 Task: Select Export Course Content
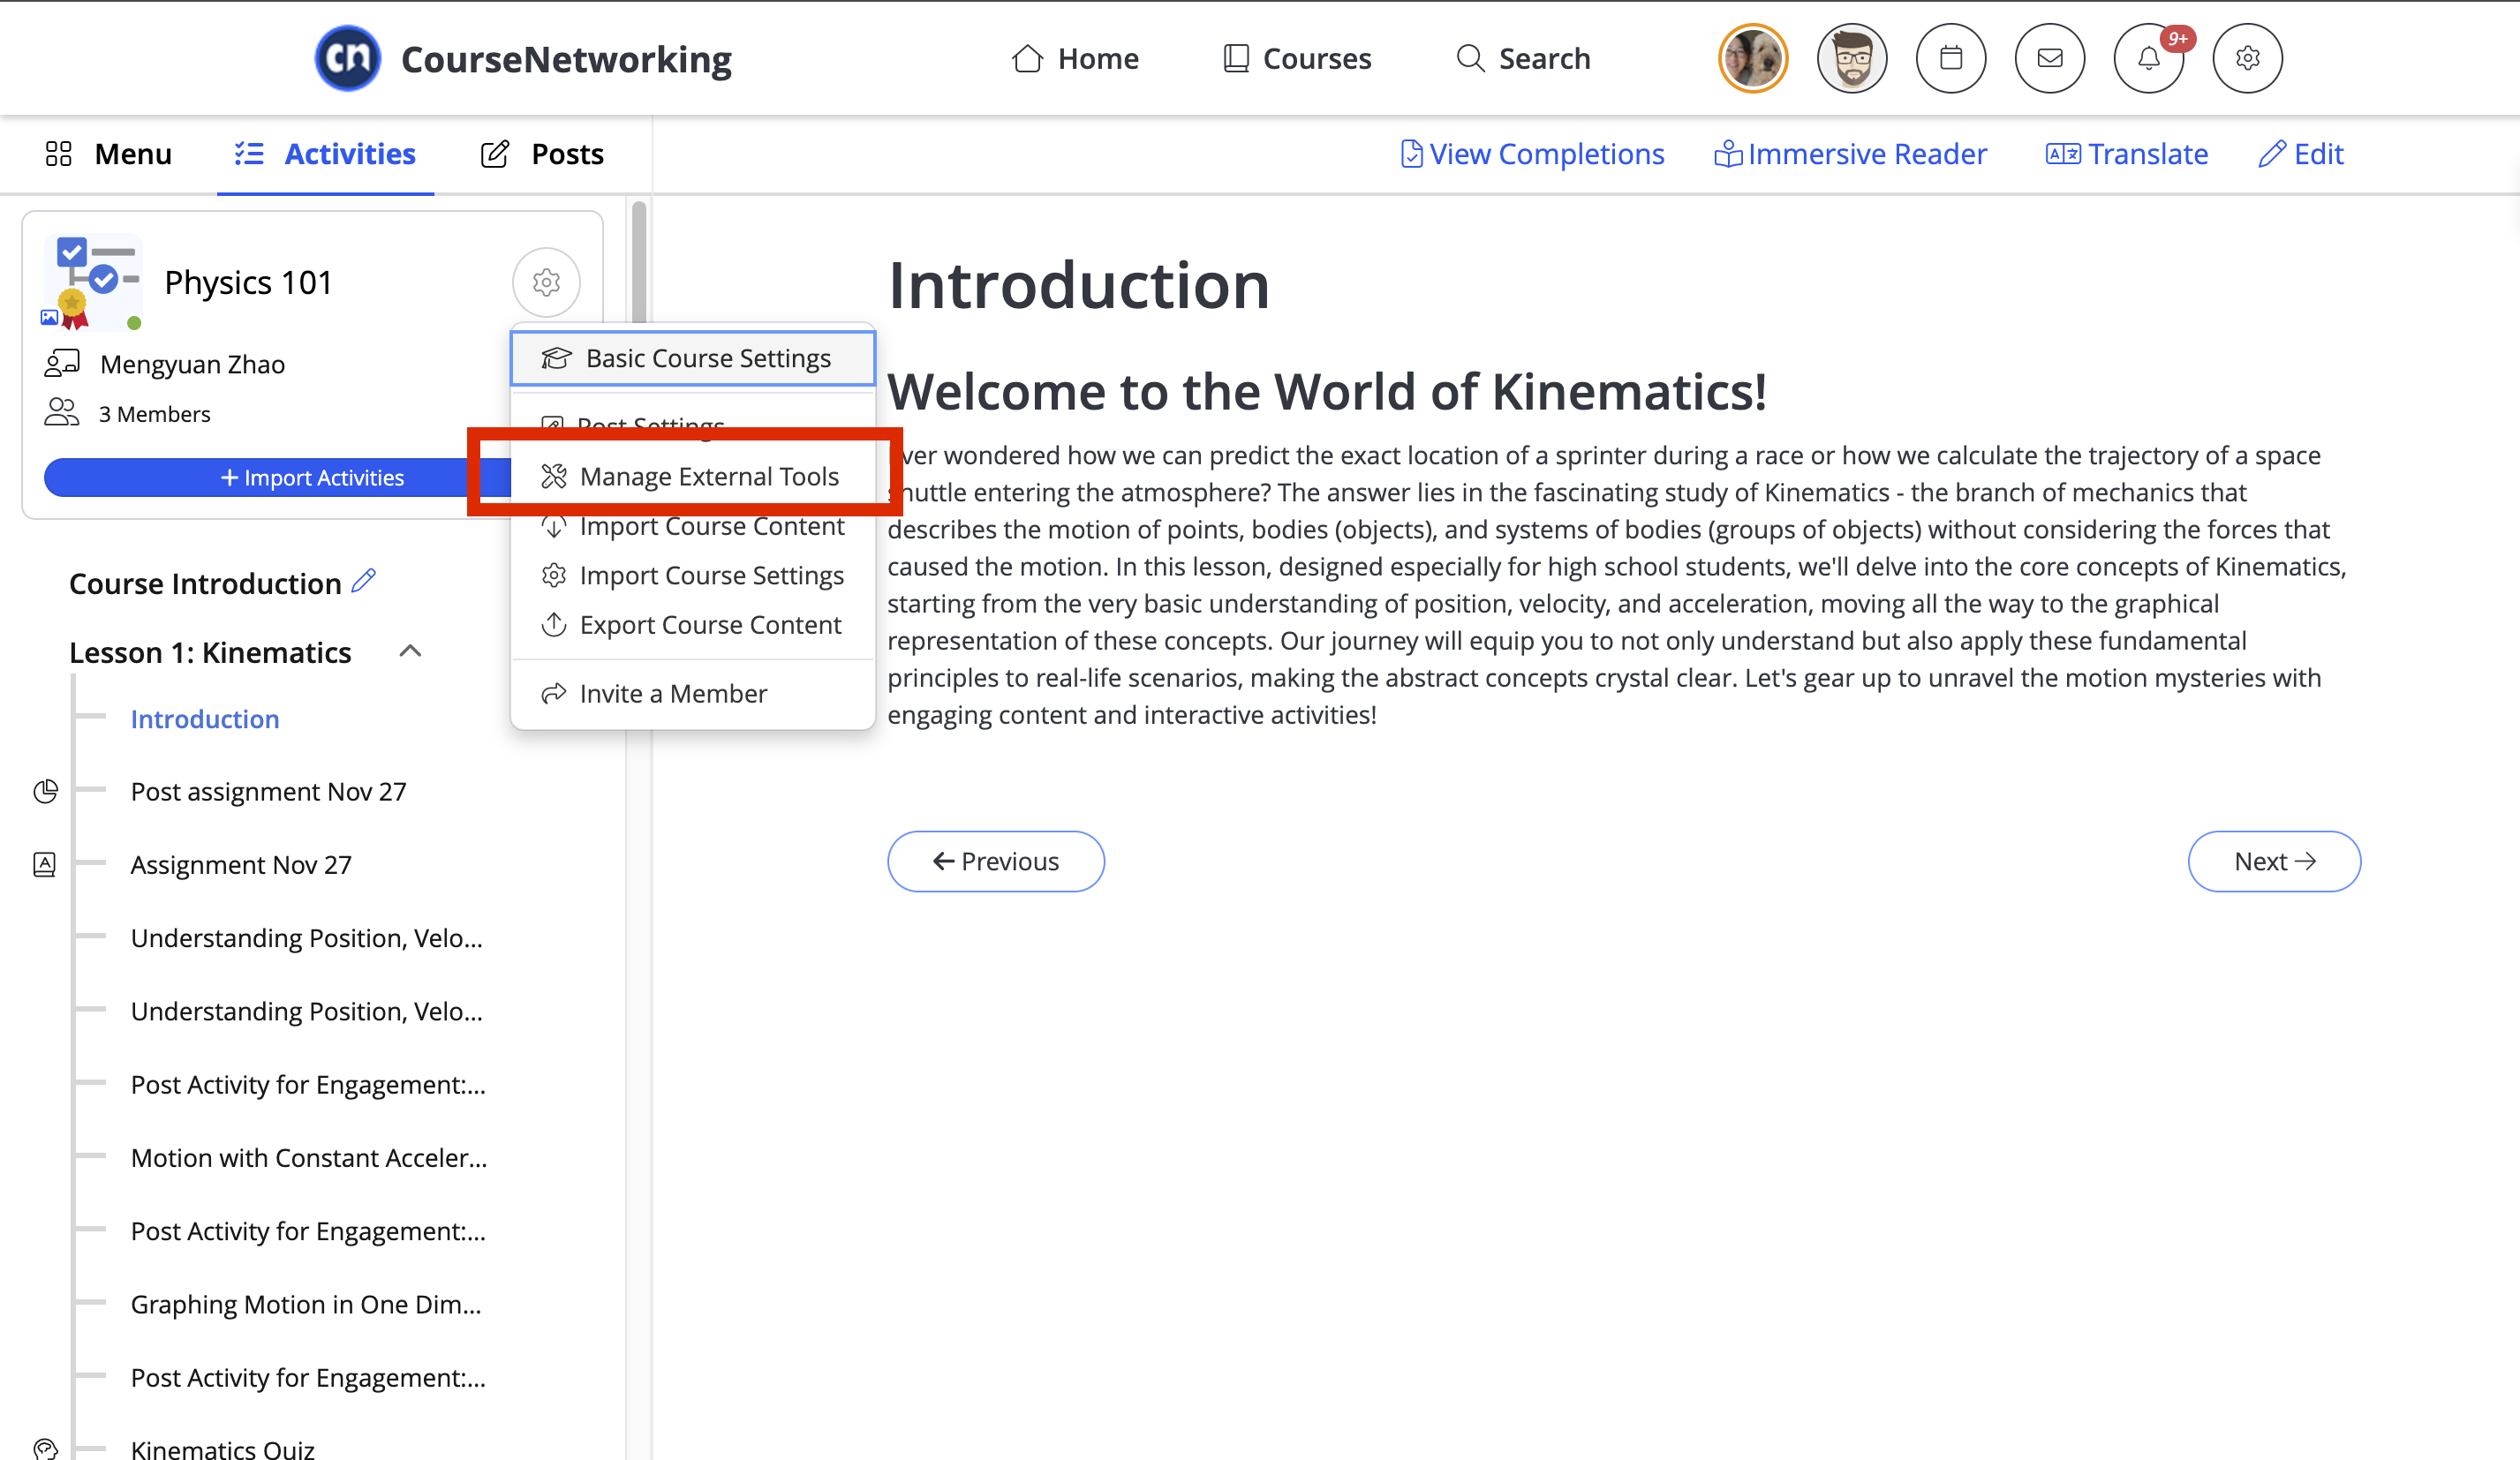(693, 625)
